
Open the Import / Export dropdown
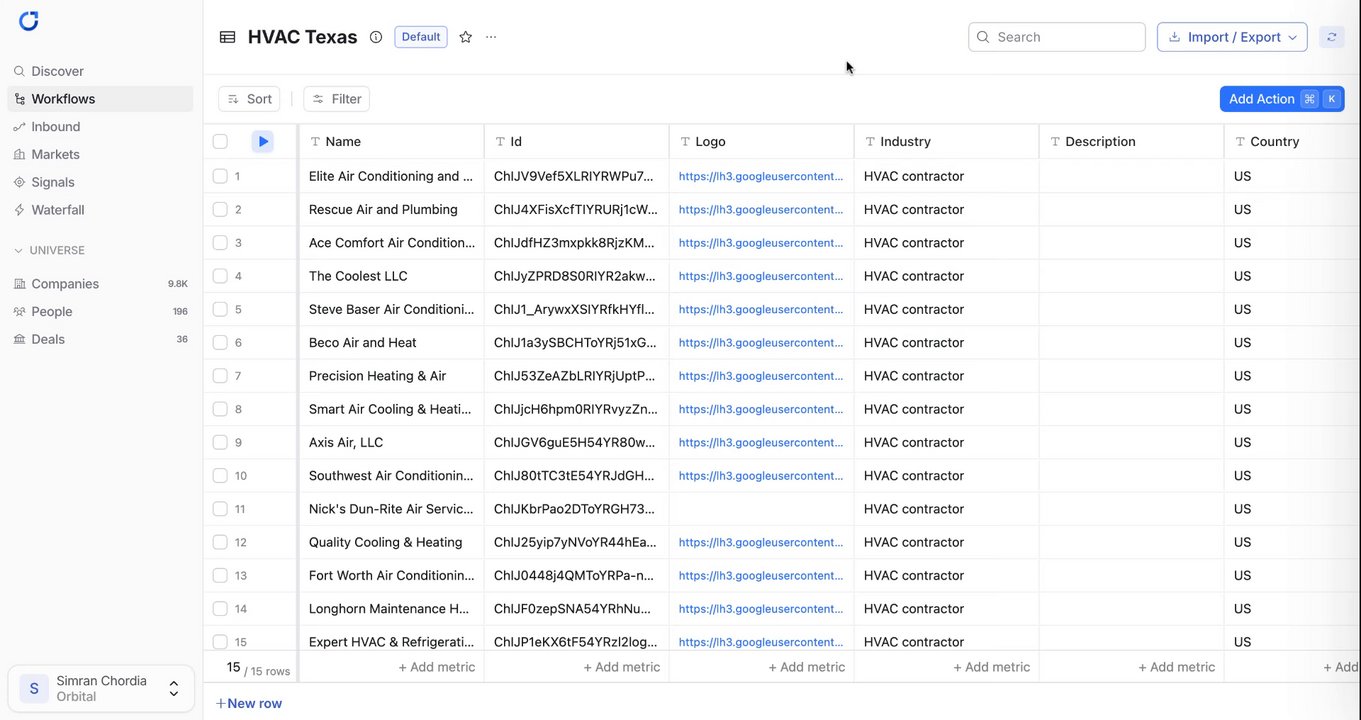tap(1231, 37)
